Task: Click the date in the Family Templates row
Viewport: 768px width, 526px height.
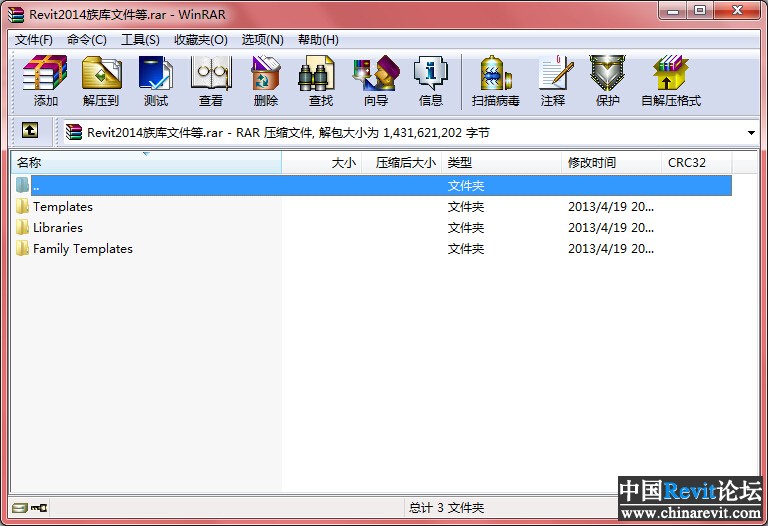Action: (x=611, y=249)
